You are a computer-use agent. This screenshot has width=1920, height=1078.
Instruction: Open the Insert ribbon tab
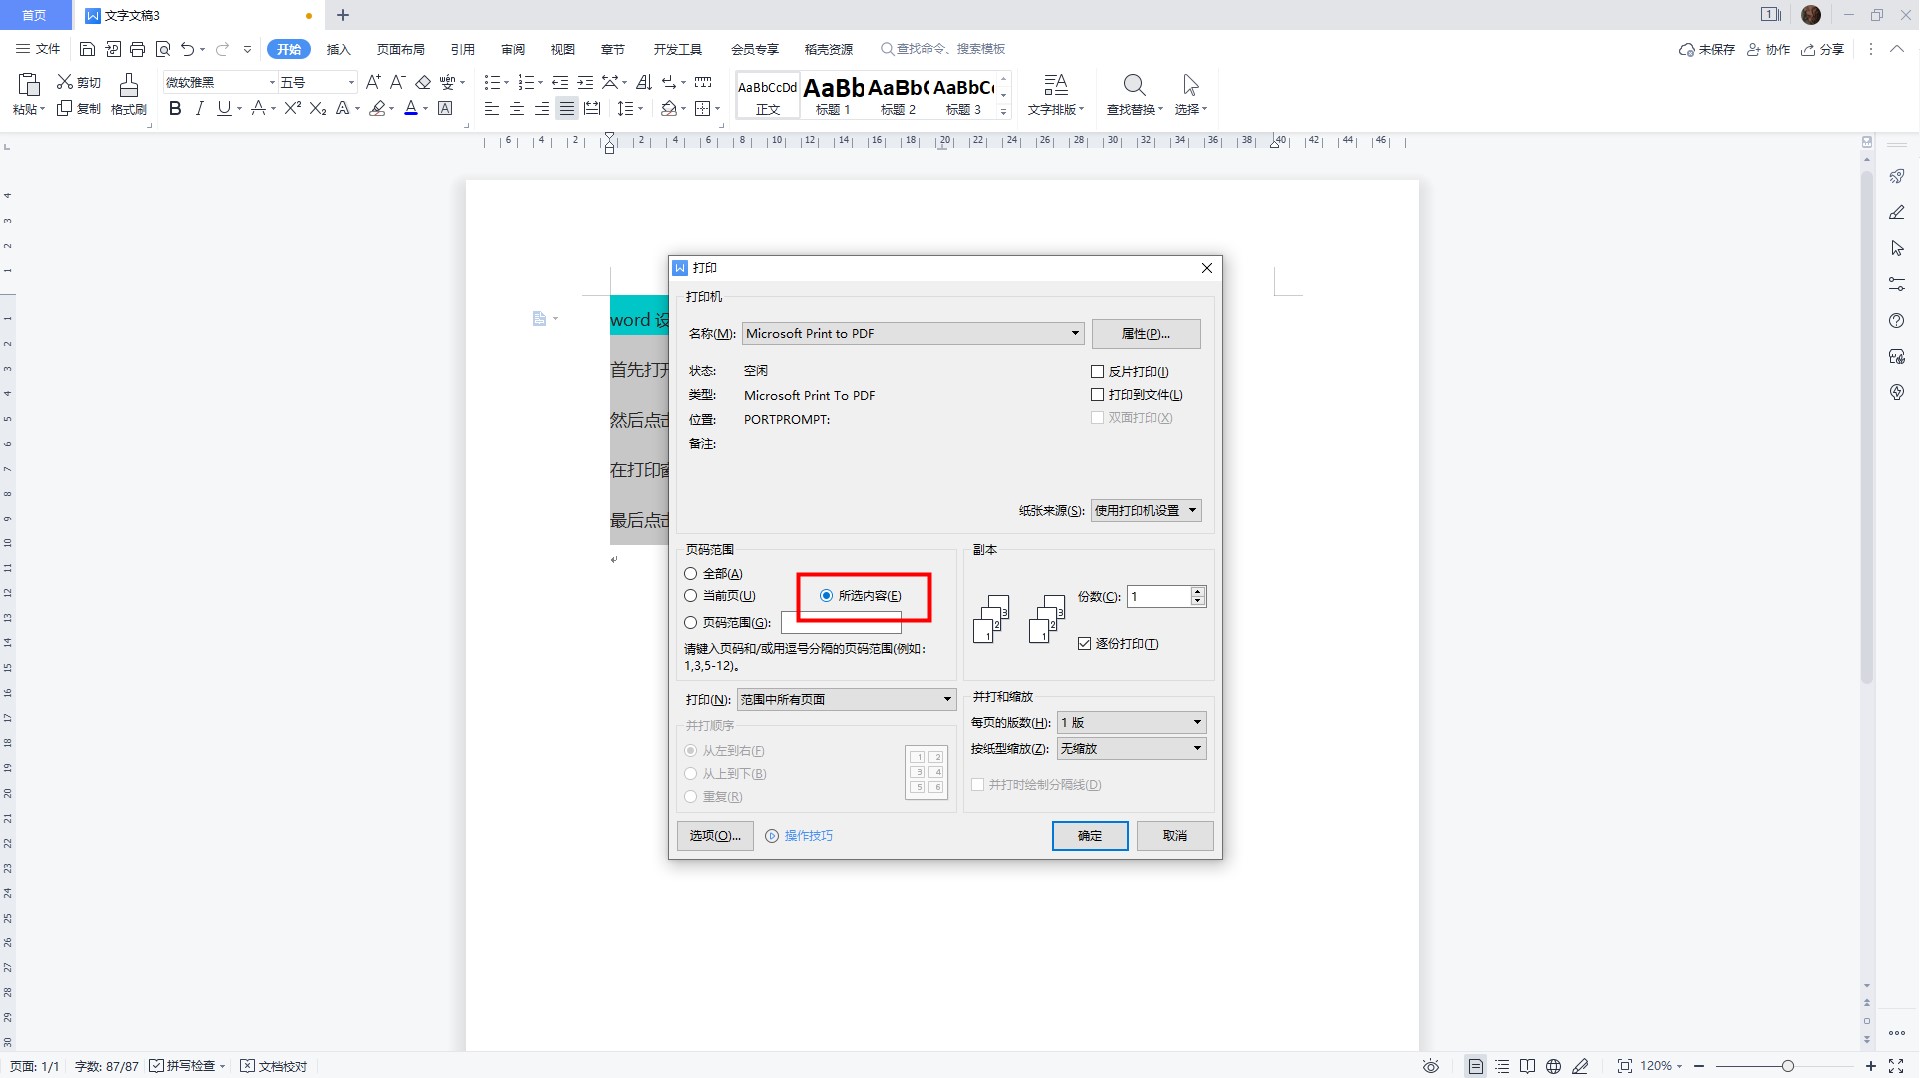pyautogui.click(x=338, y=49)
